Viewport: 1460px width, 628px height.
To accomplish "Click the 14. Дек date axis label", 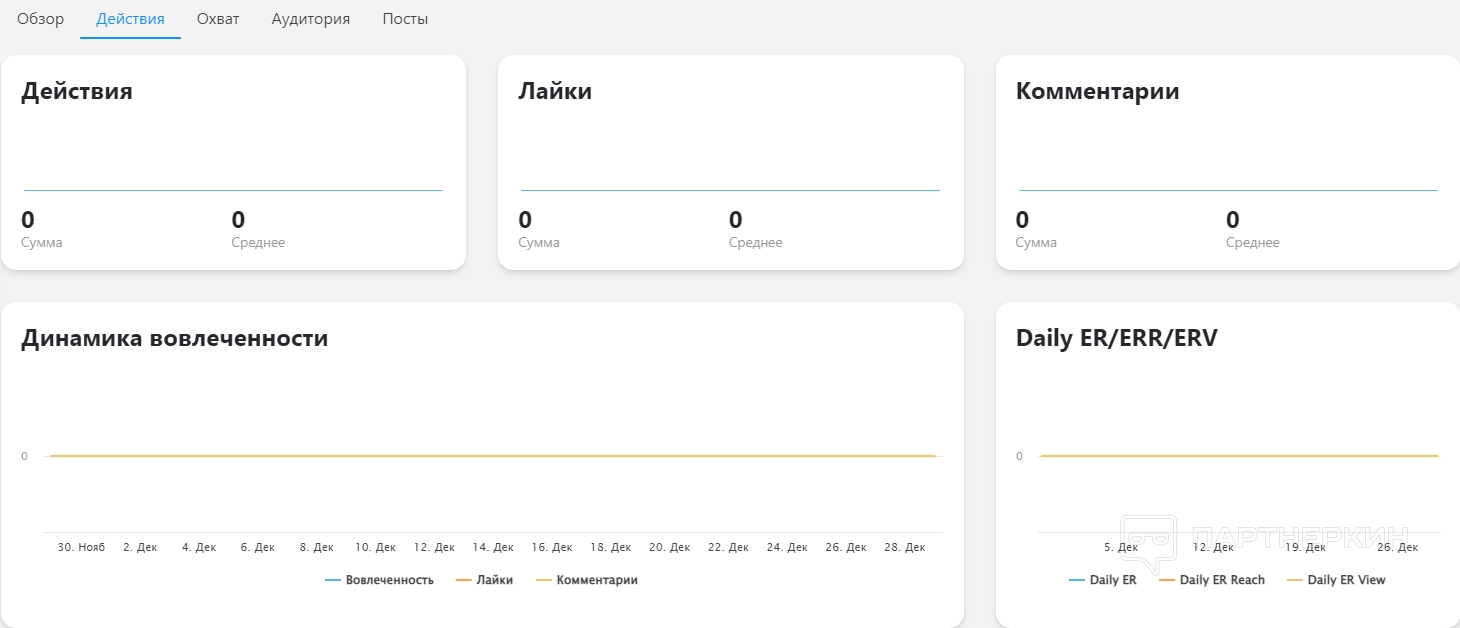I will 494,548.
